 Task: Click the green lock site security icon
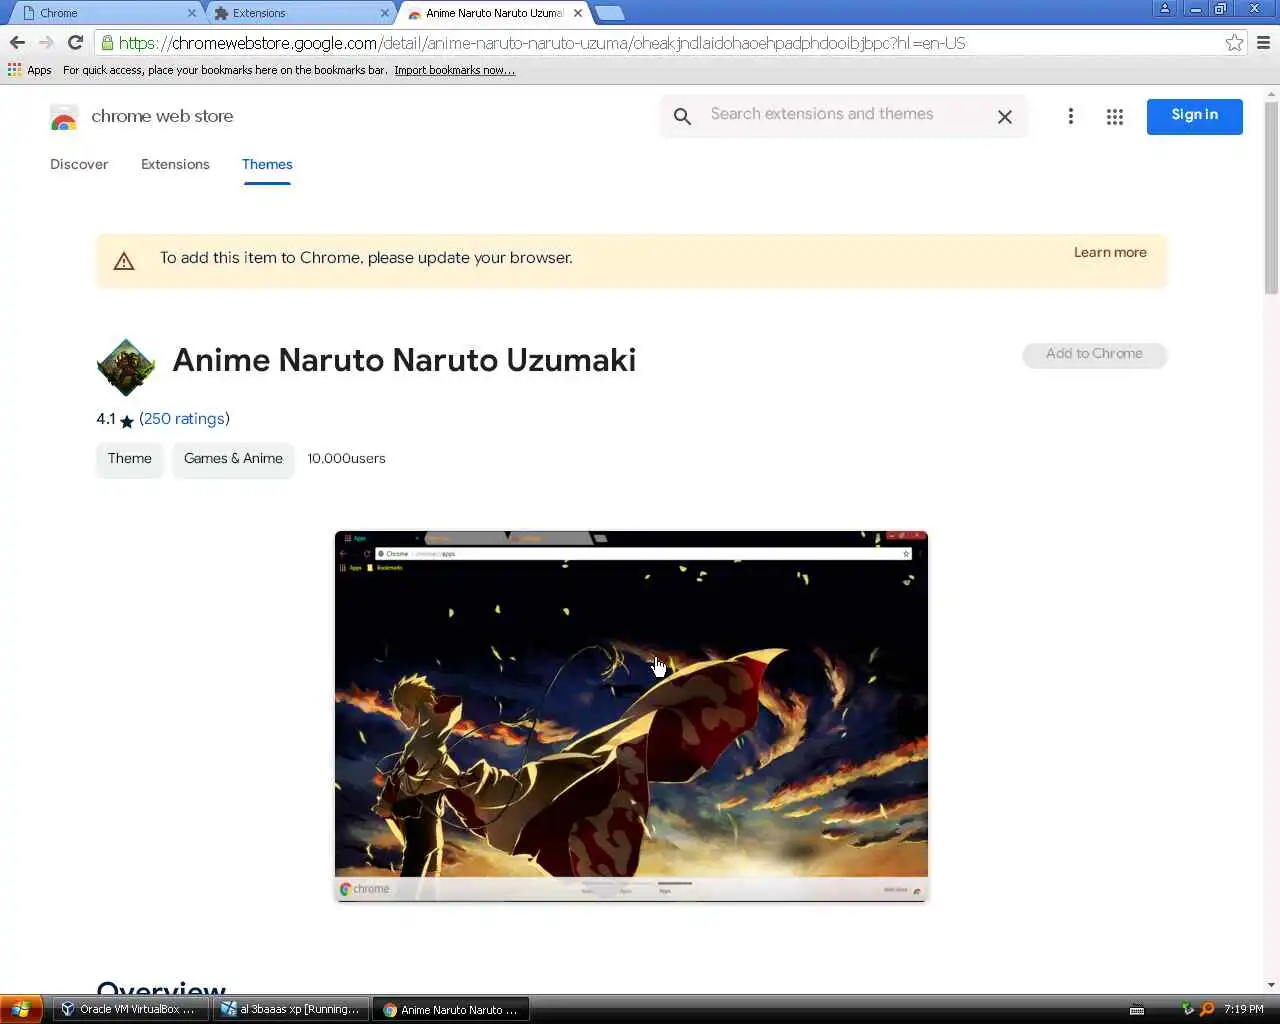[x=107, y=43]
